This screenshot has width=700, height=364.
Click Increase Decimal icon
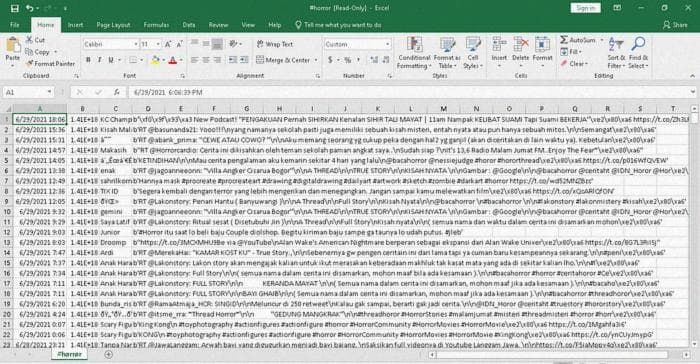pyautogui.click(x=374, y=60)
